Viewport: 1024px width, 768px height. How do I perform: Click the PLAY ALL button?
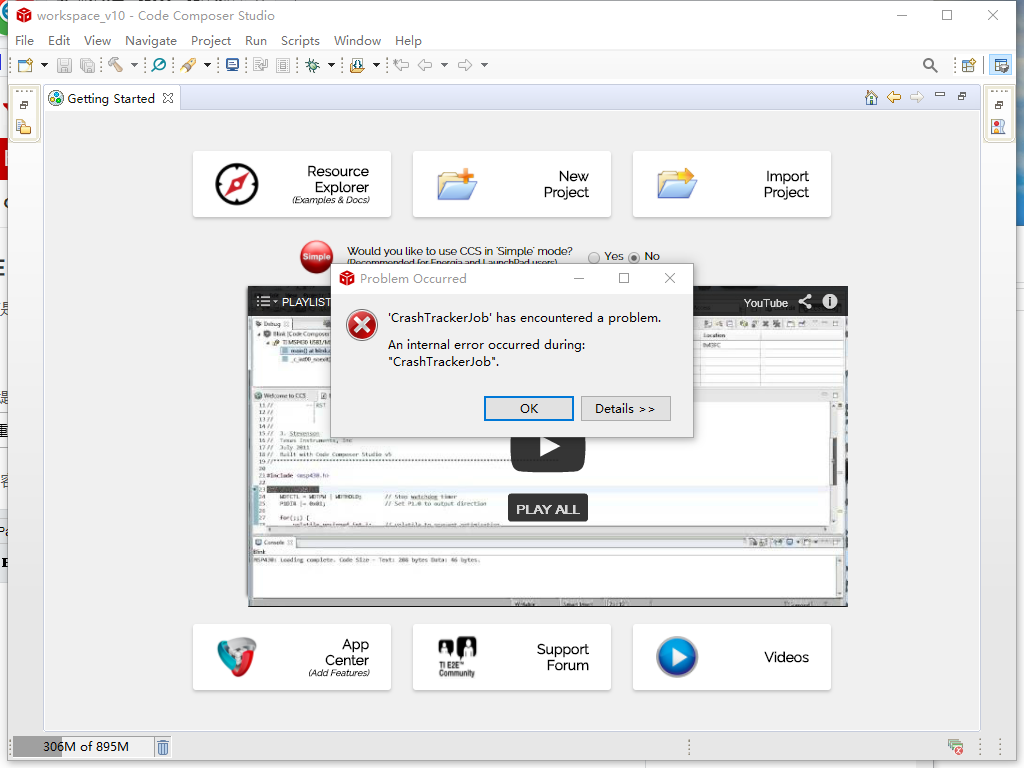click(548, 508)
